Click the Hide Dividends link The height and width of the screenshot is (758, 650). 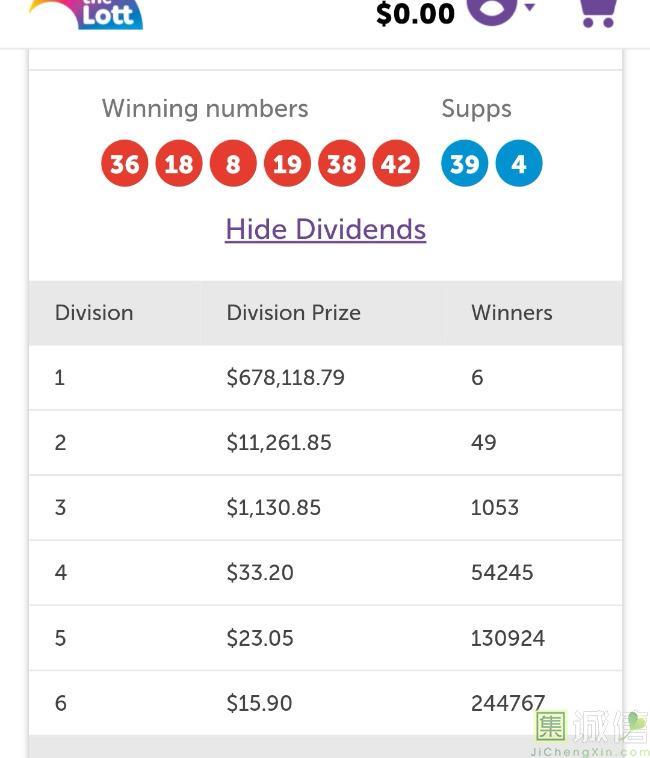[325, 229]
